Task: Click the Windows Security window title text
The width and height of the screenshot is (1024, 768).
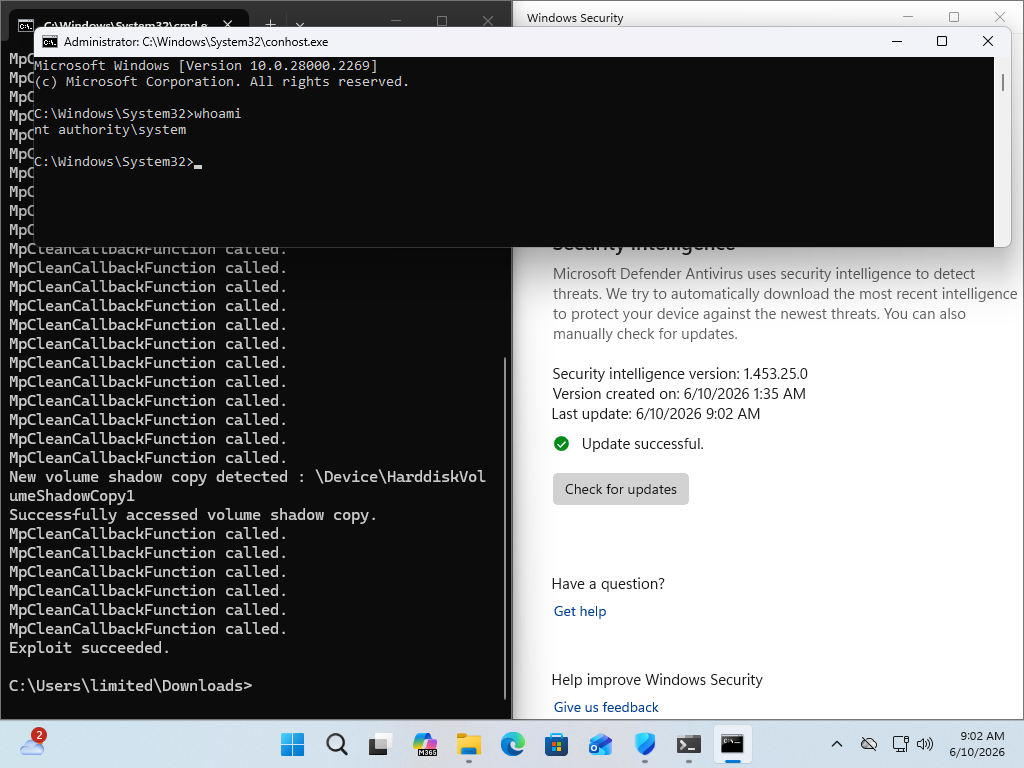Action: [575, 18]
